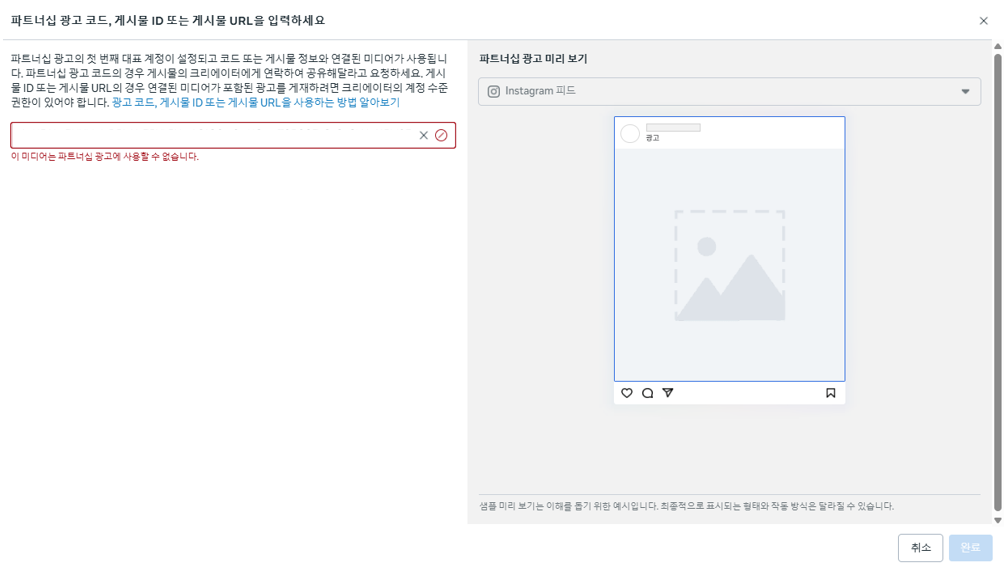This screenshot has width=1005, height=567.
Task: Expand the preview dropdown using caret arrow
Action: point(965,92)
